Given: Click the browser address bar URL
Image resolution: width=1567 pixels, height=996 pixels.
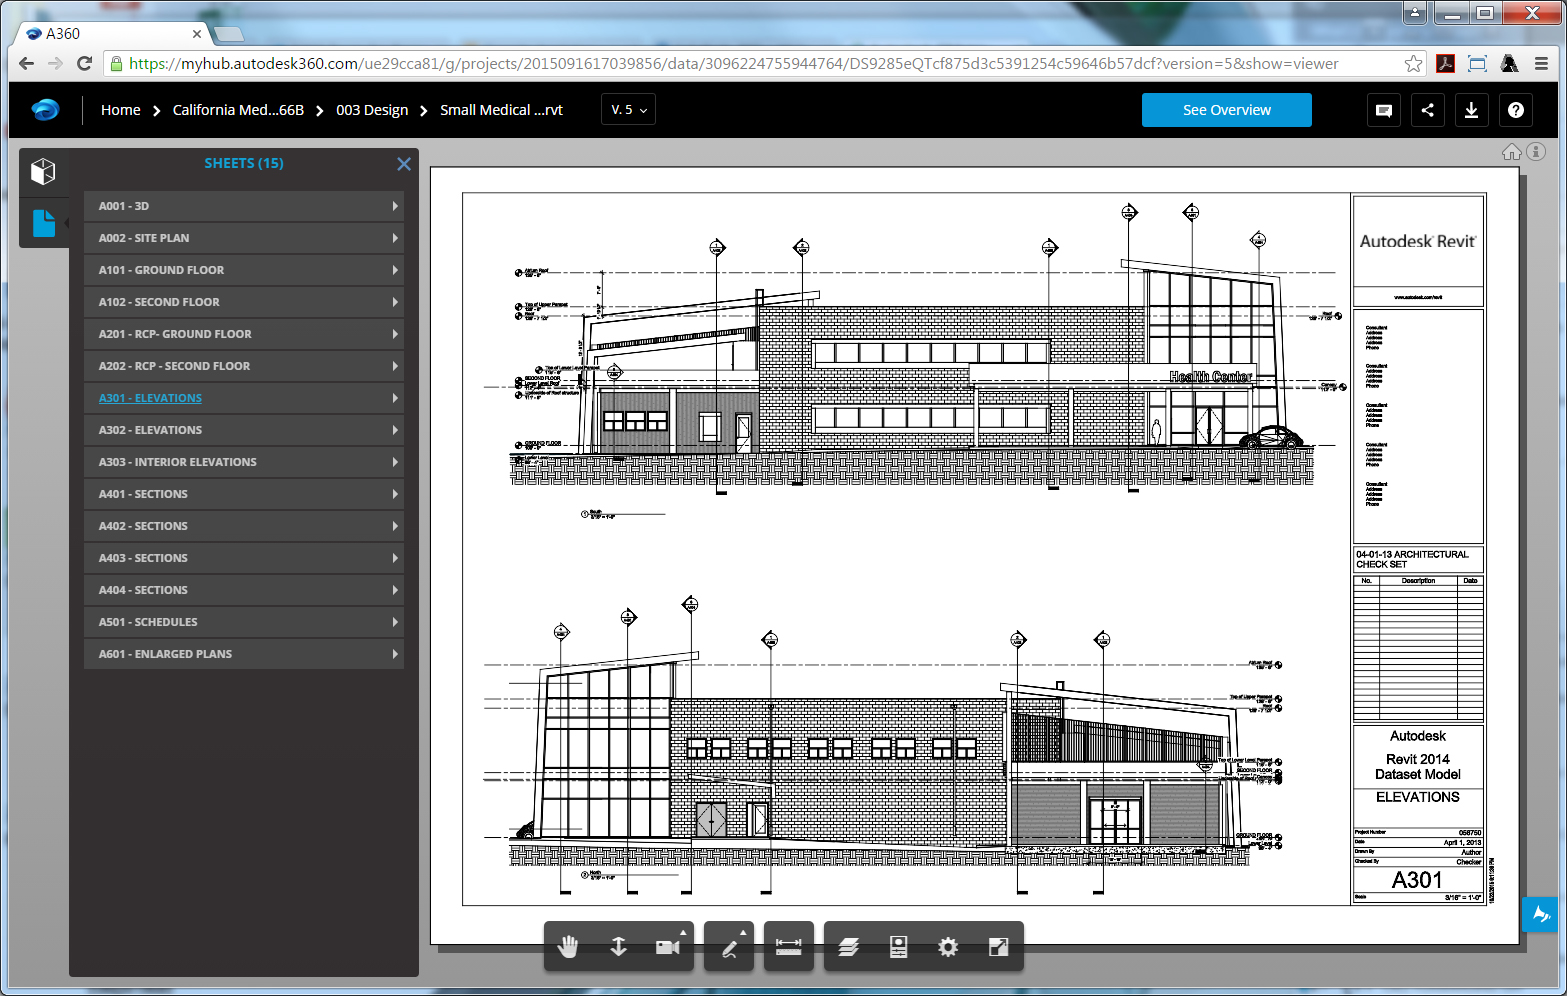Looking at the screenshot, I should (733, 64).
